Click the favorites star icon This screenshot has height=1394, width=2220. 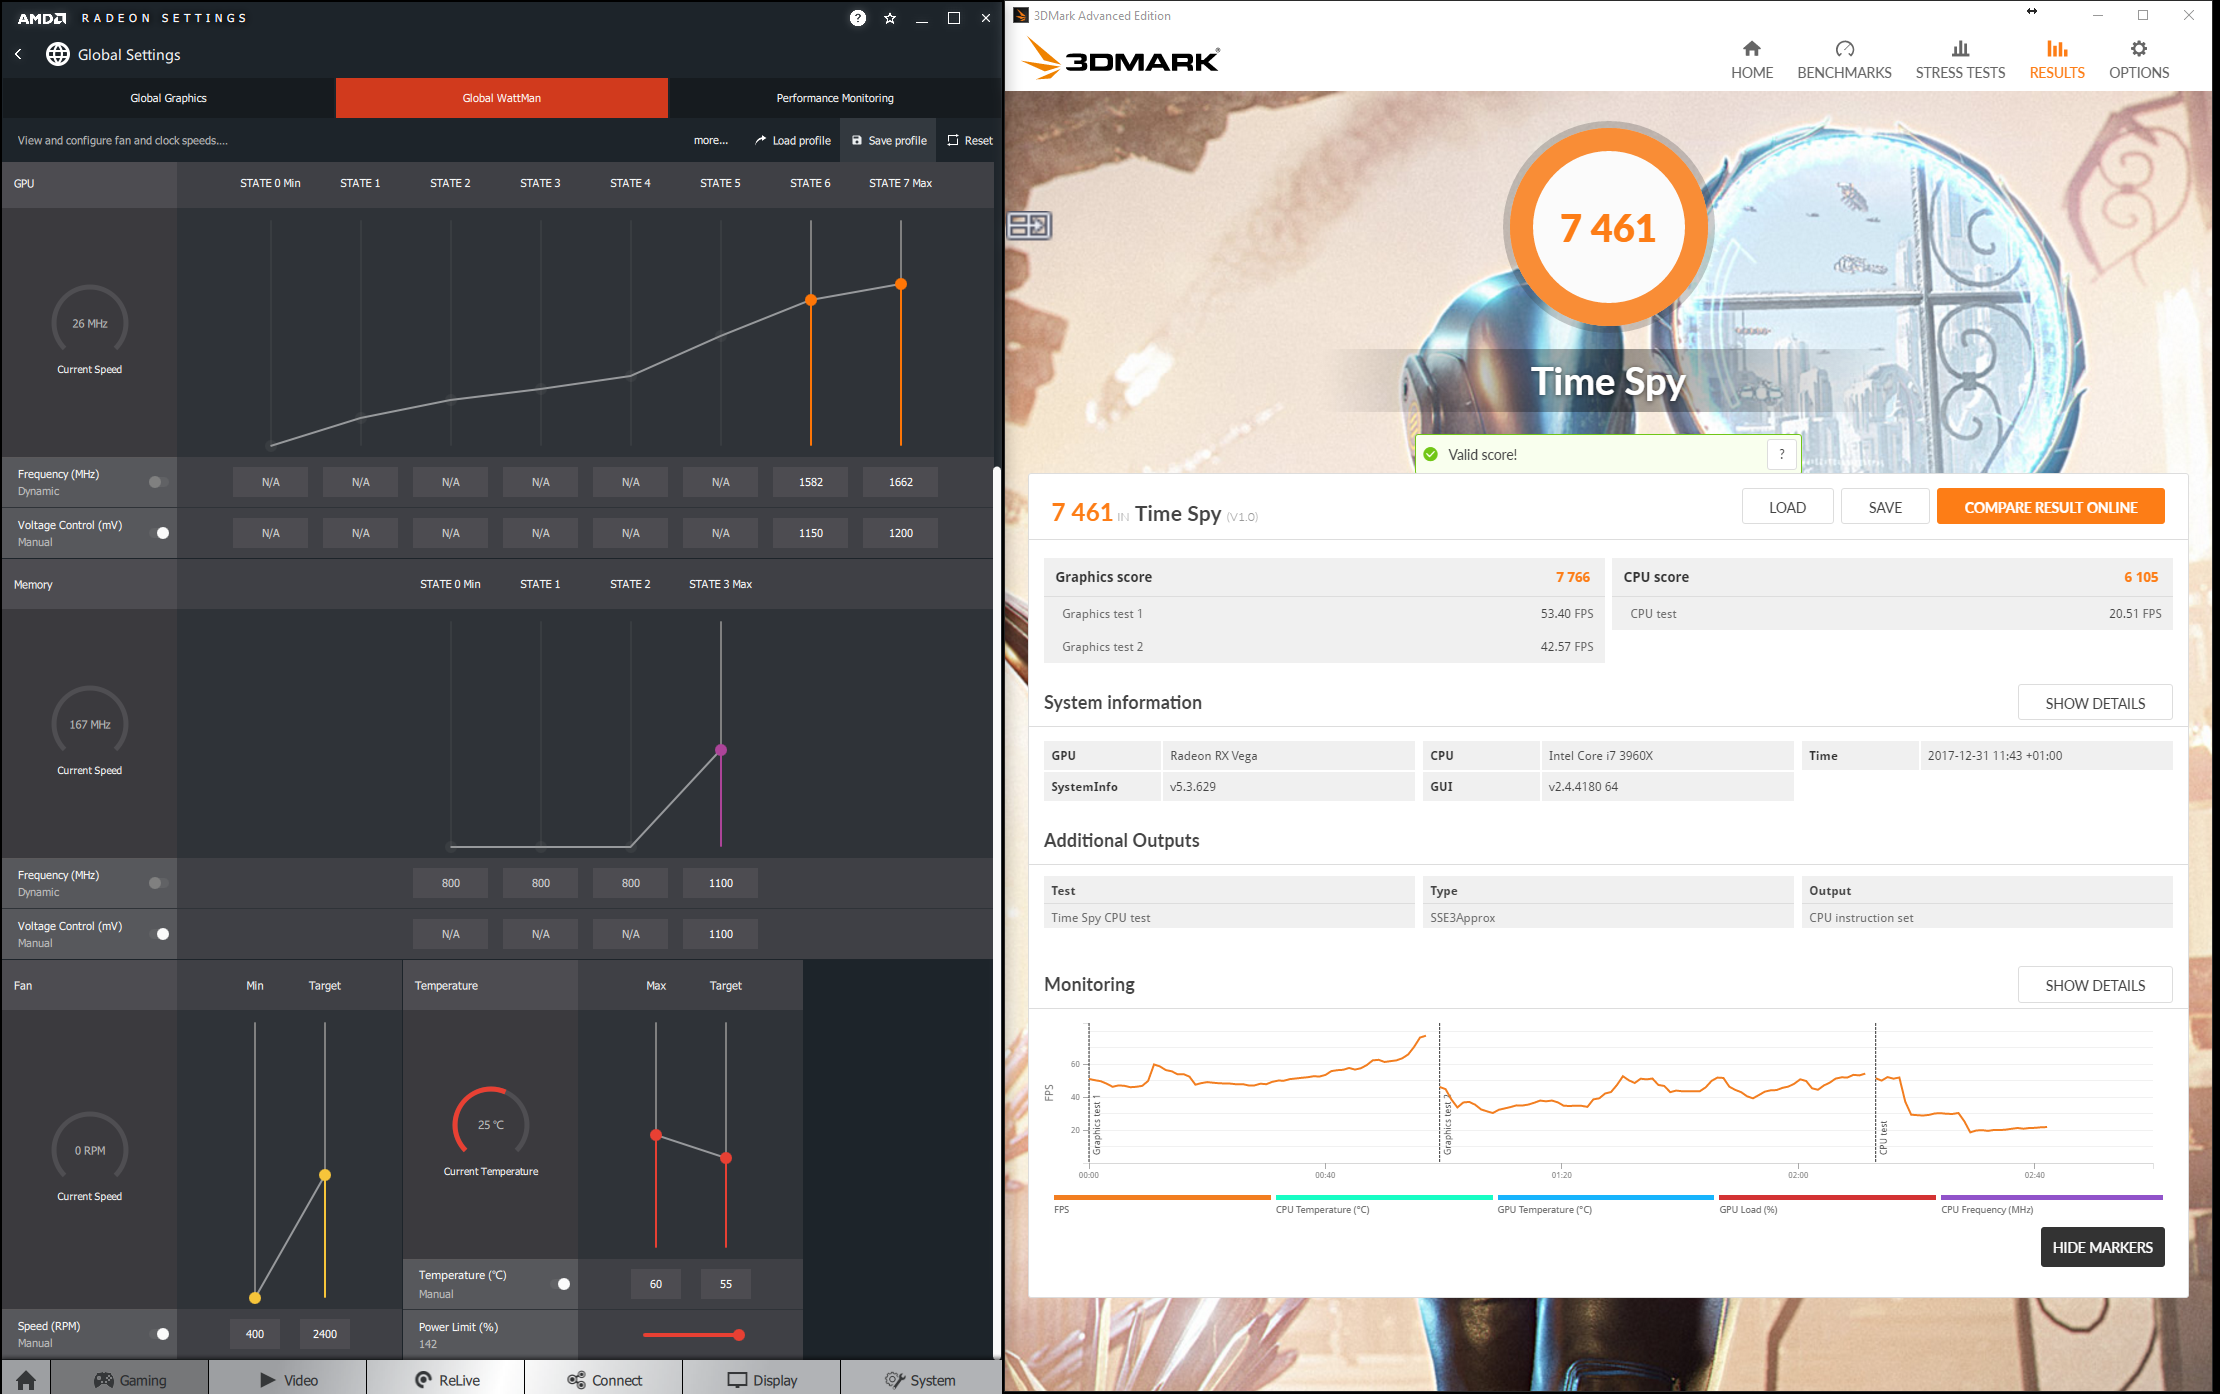tap(890, 18)
